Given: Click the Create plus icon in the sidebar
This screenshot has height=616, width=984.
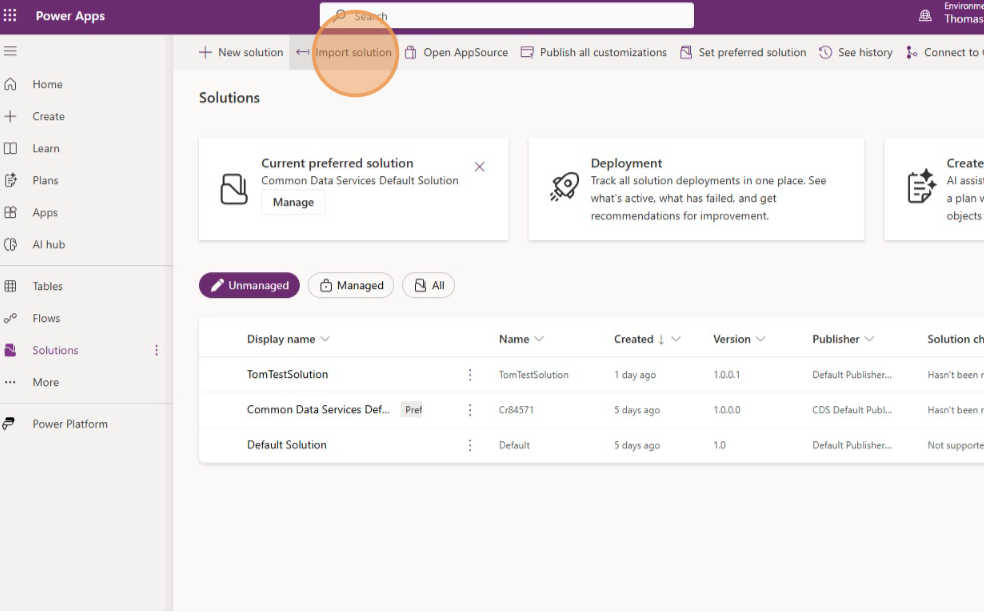Looking at the screenshot, I should tap(10, 116).
